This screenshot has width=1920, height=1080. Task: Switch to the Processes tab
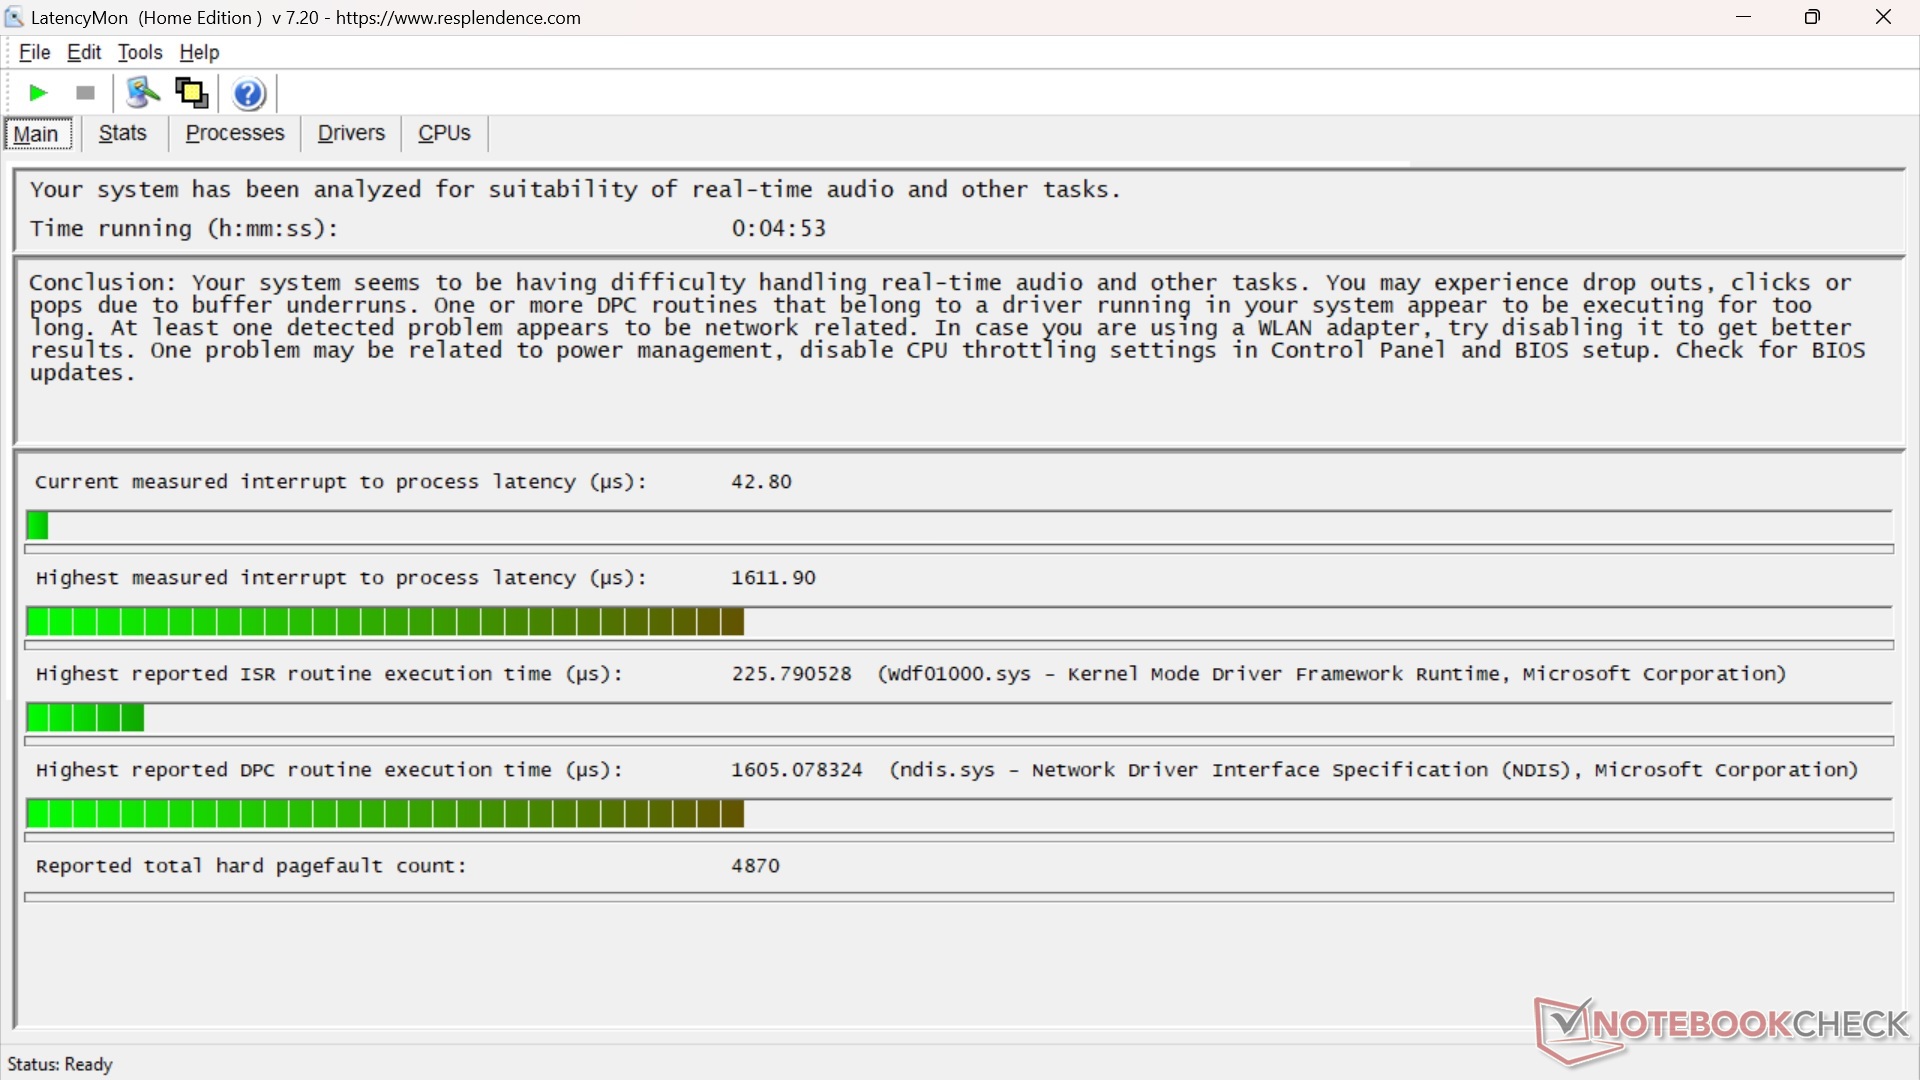coord(235,133)
